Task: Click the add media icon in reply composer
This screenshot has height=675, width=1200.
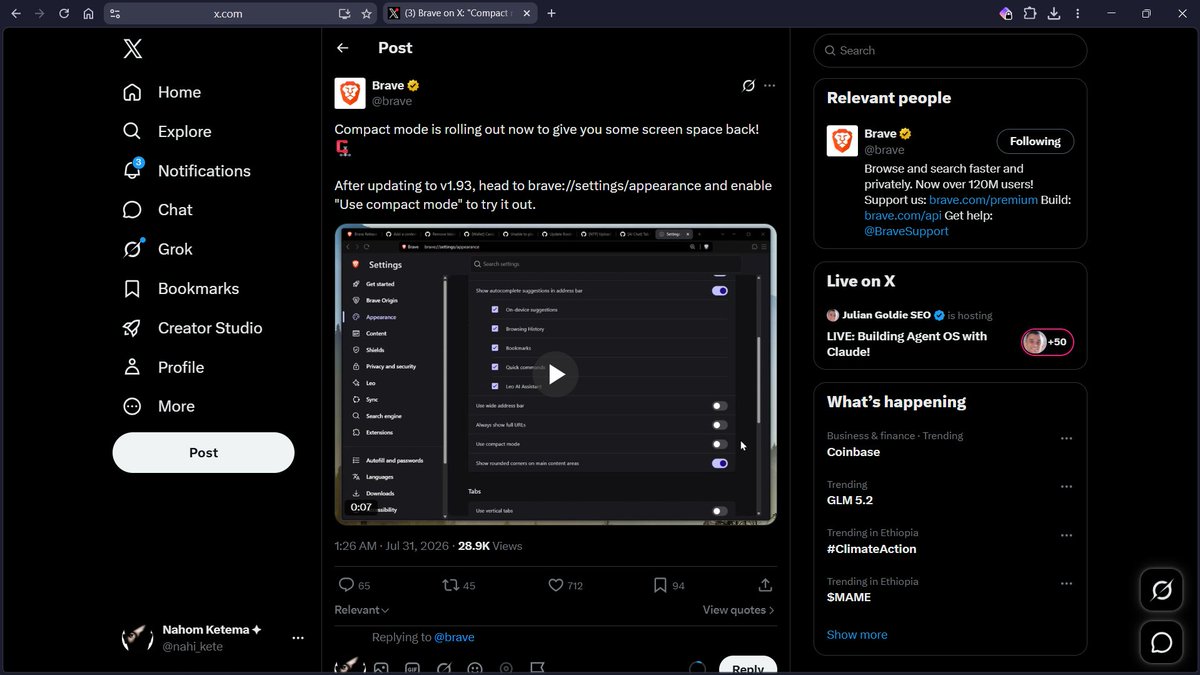Action: click(x=381, y=668)
